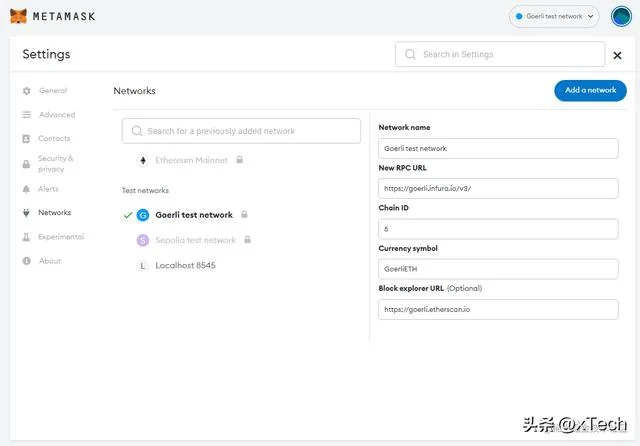Close the Settings page
This screenshot has height=446, width=640.
(617, 55)
